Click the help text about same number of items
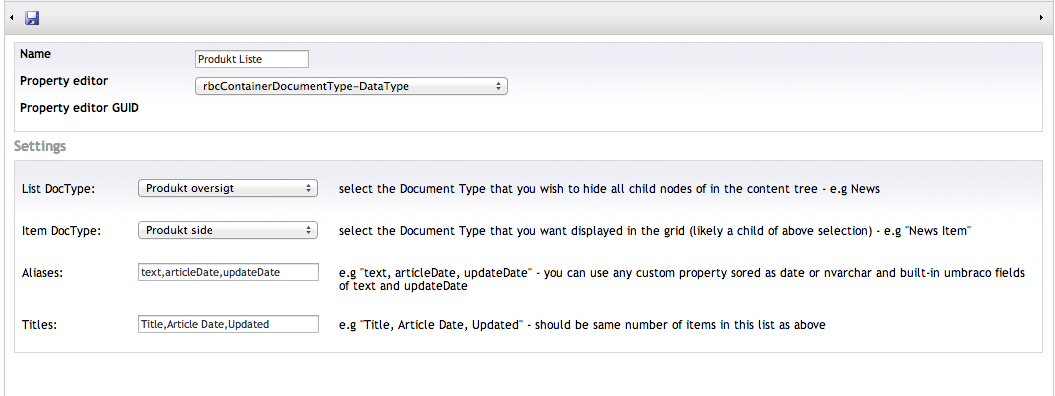1055x396 pixels. [x=582, y=325]
